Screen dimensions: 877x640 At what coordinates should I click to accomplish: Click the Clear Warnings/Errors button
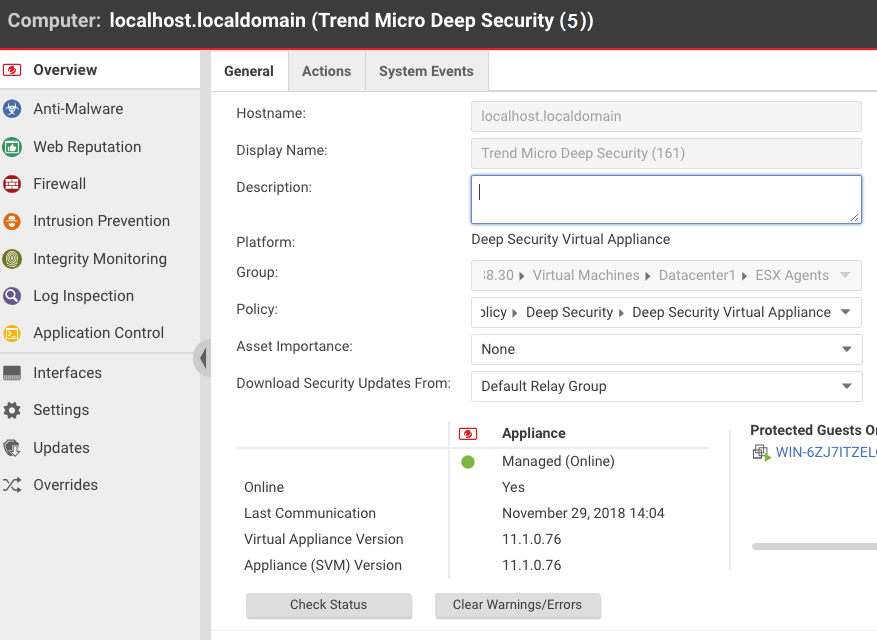517,605
